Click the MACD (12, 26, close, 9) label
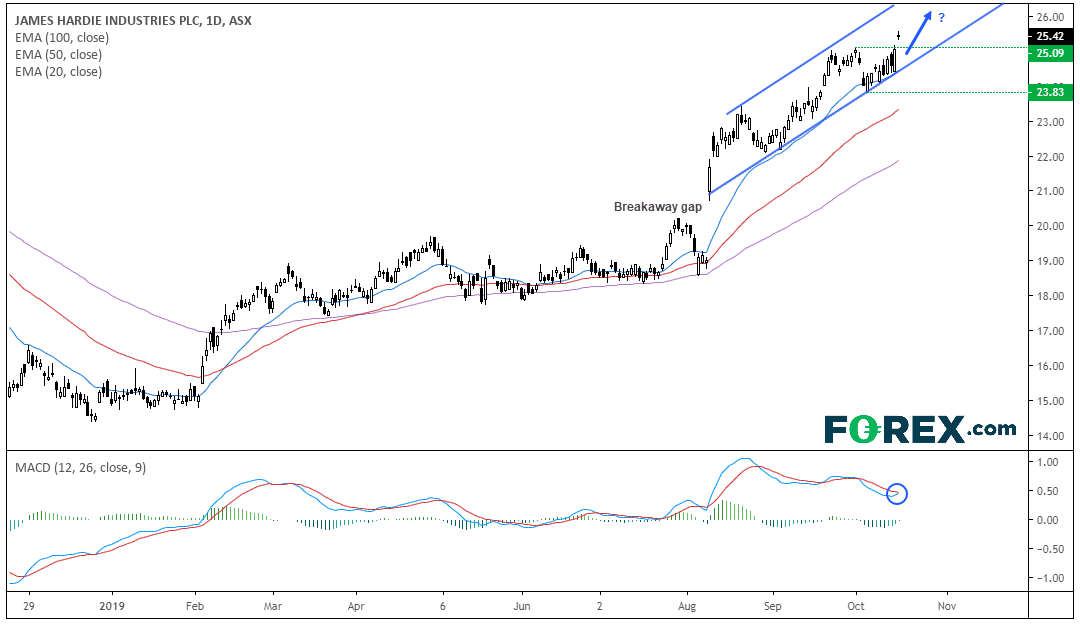Image resolution: width=1080 pixels, height=627 pixels. click(x=81, y=468)
